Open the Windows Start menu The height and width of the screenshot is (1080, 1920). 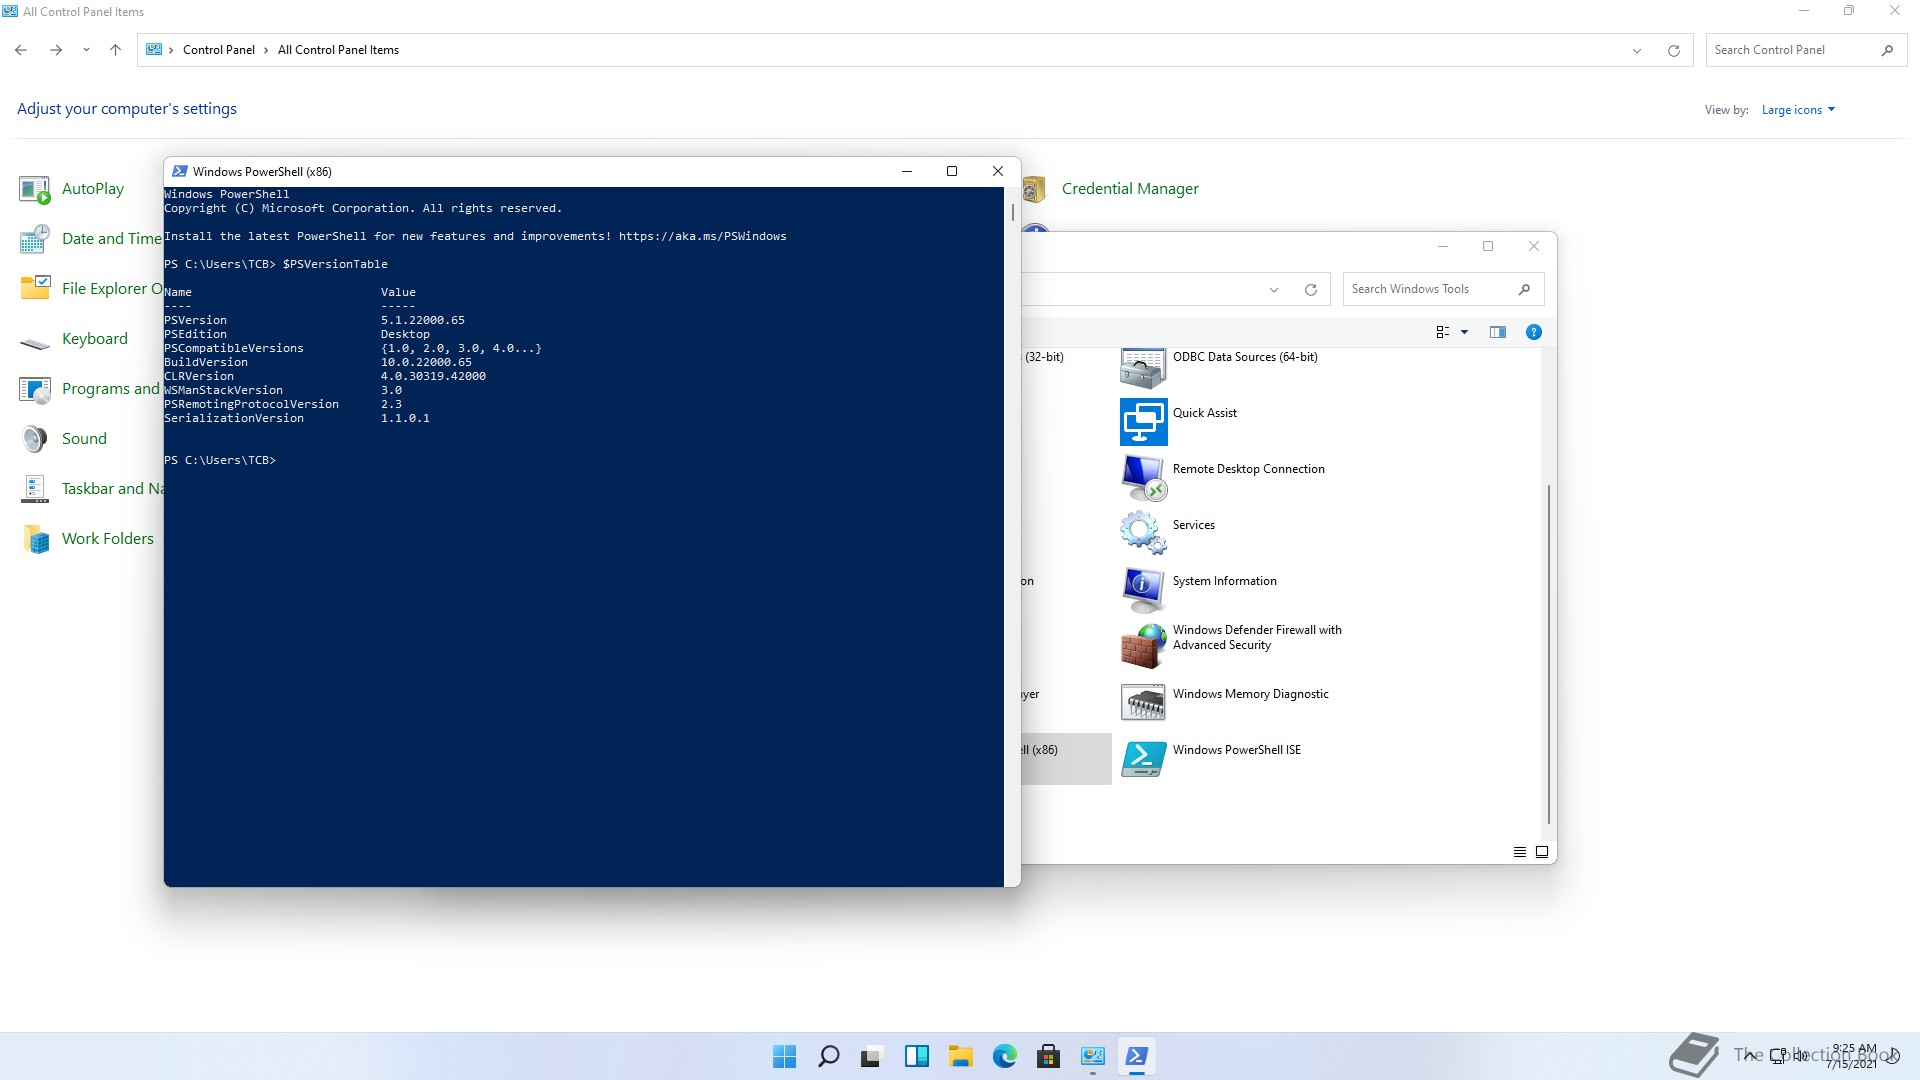click(785, 1056)
